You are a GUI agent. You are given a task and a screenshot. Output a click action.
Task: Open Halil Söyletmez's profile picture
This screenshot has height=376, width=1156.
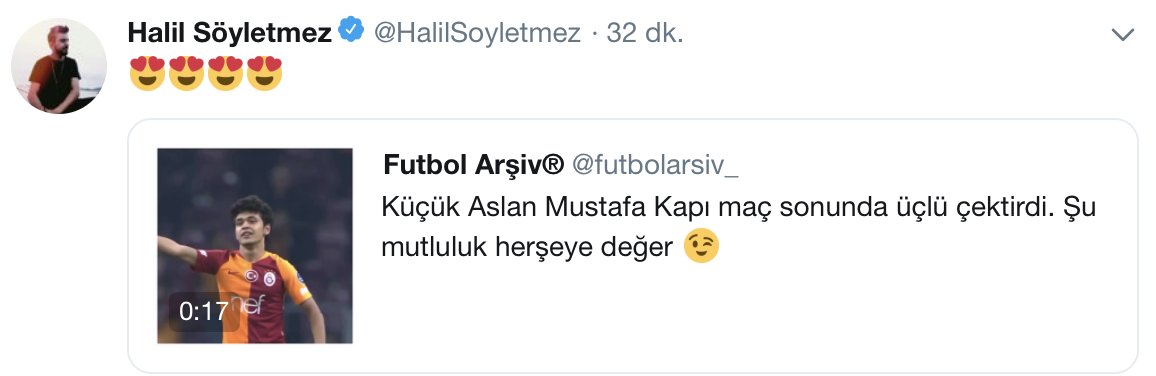[59, 66]
